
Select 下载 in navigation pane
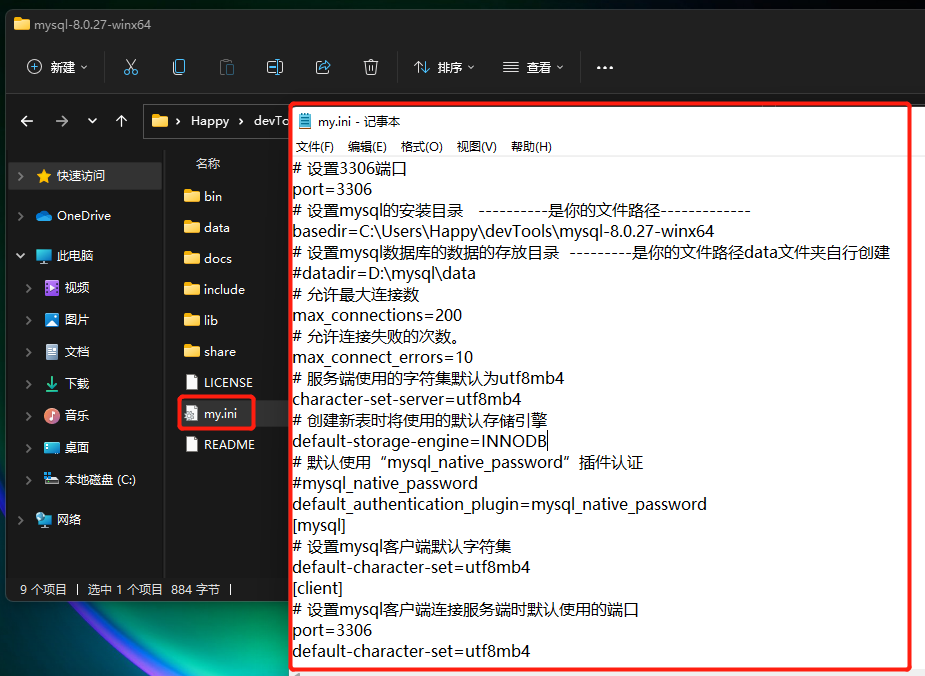pos(67,383)
